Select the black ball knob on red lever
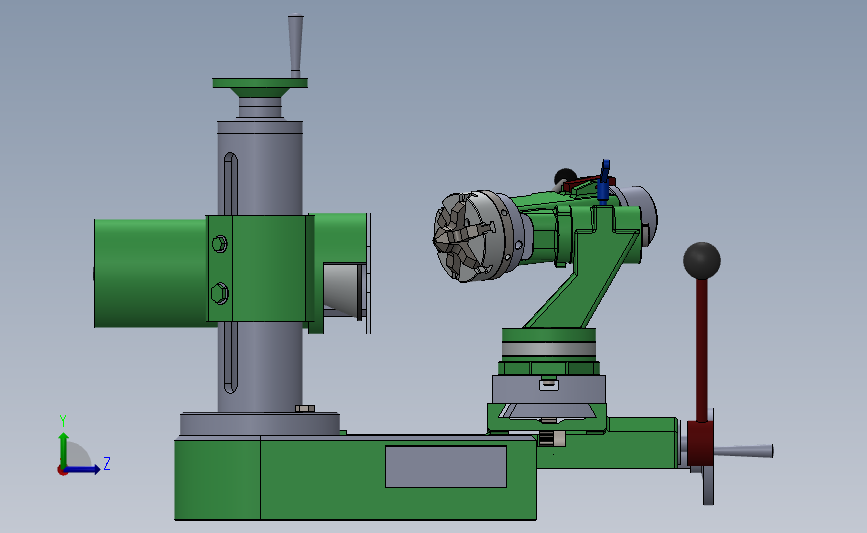The height and width of the screenshot is (533, 867). [702, 261]
